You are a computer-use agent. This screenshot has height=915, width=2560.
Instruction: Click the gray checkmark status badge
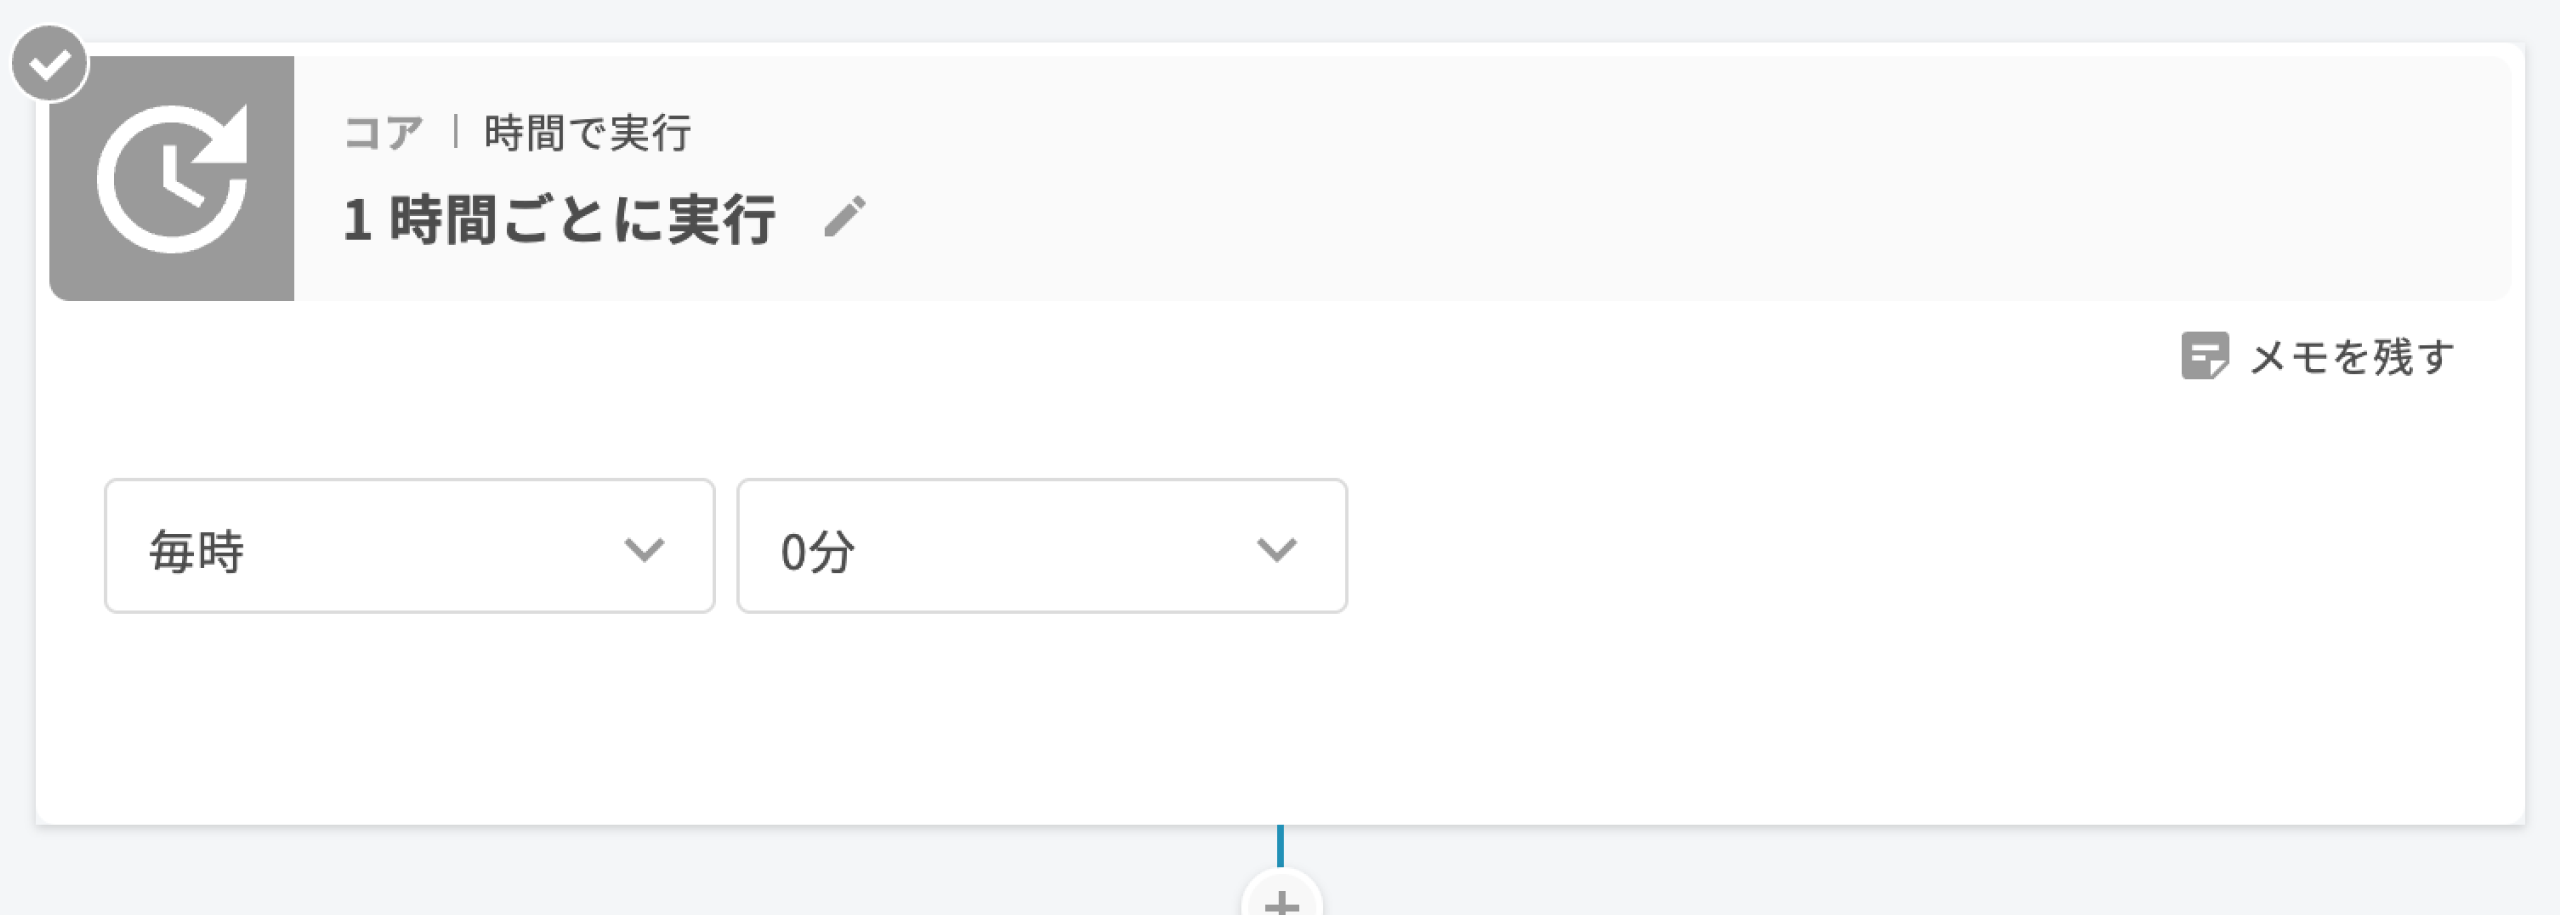[x=49, y=64]
